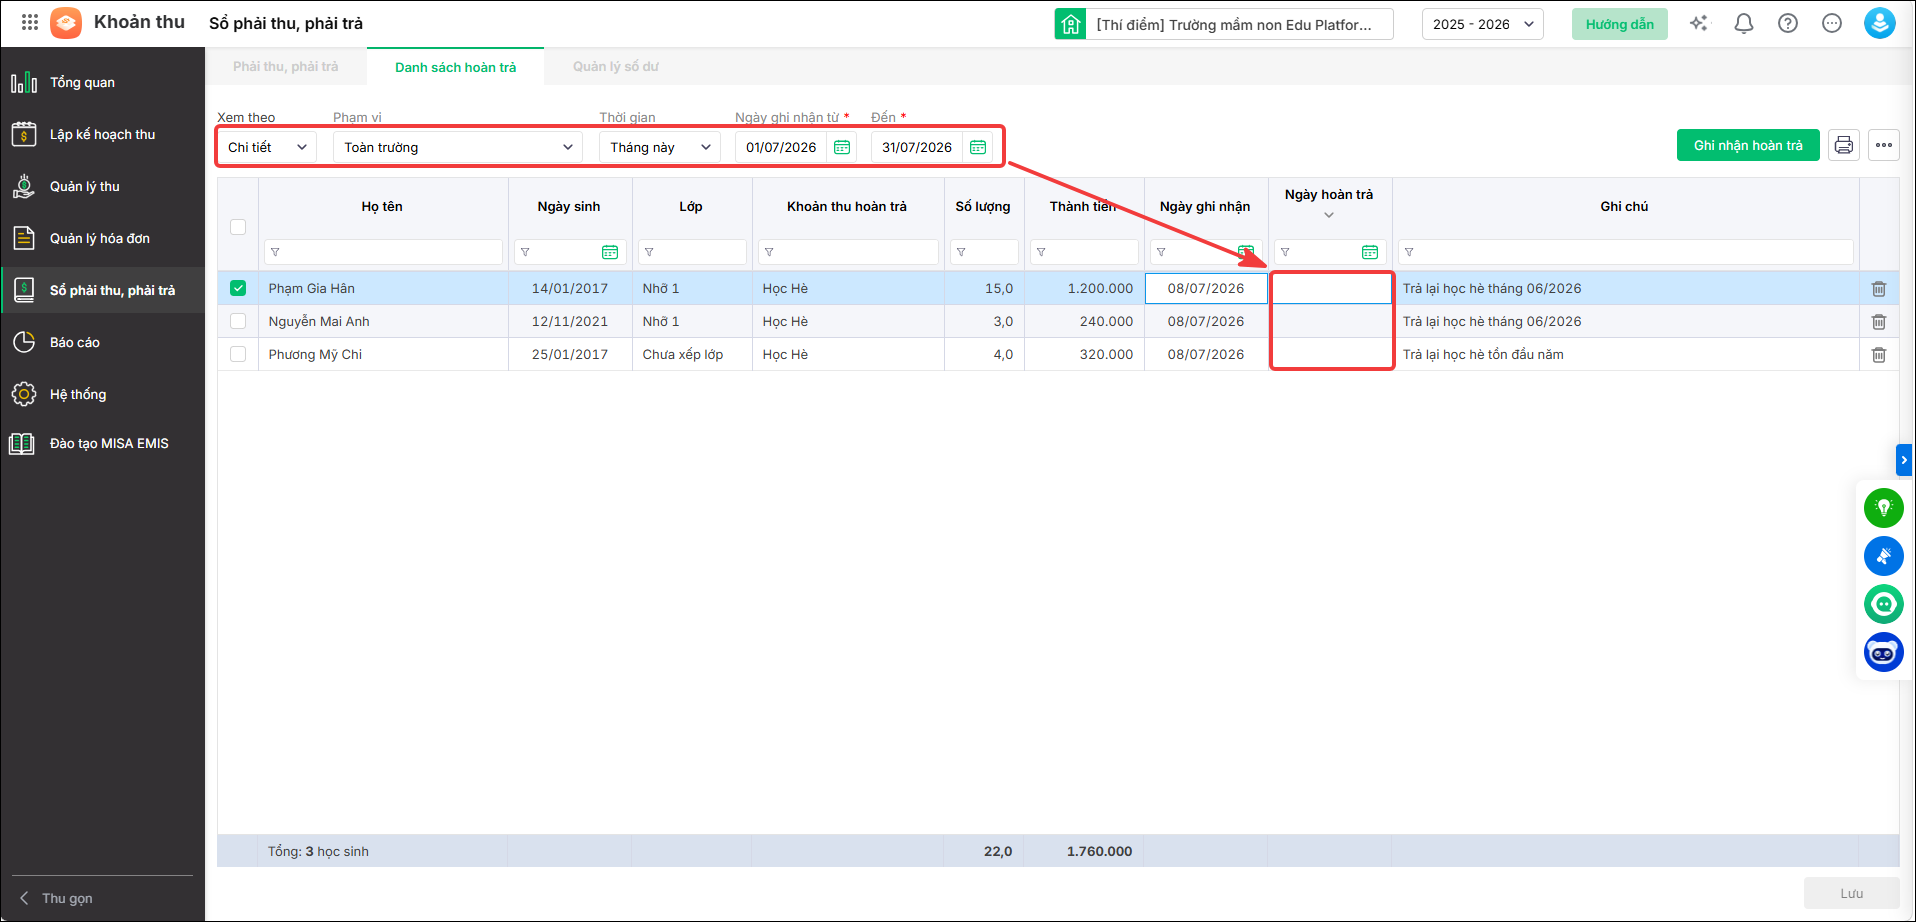
Task: Click the Thành tiền filter input
Action: tap(1084, 252)
